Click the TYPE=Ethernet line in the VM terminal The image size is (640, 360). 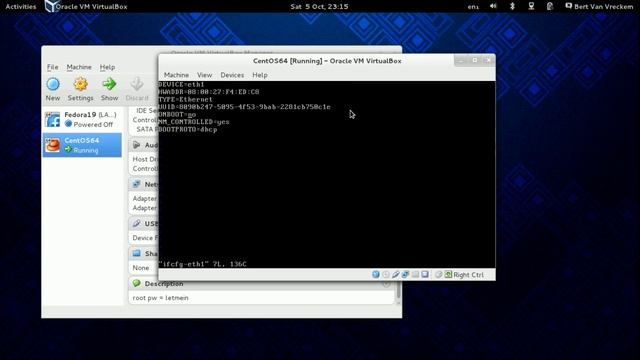pyautogui.click(x=185, y=100)
